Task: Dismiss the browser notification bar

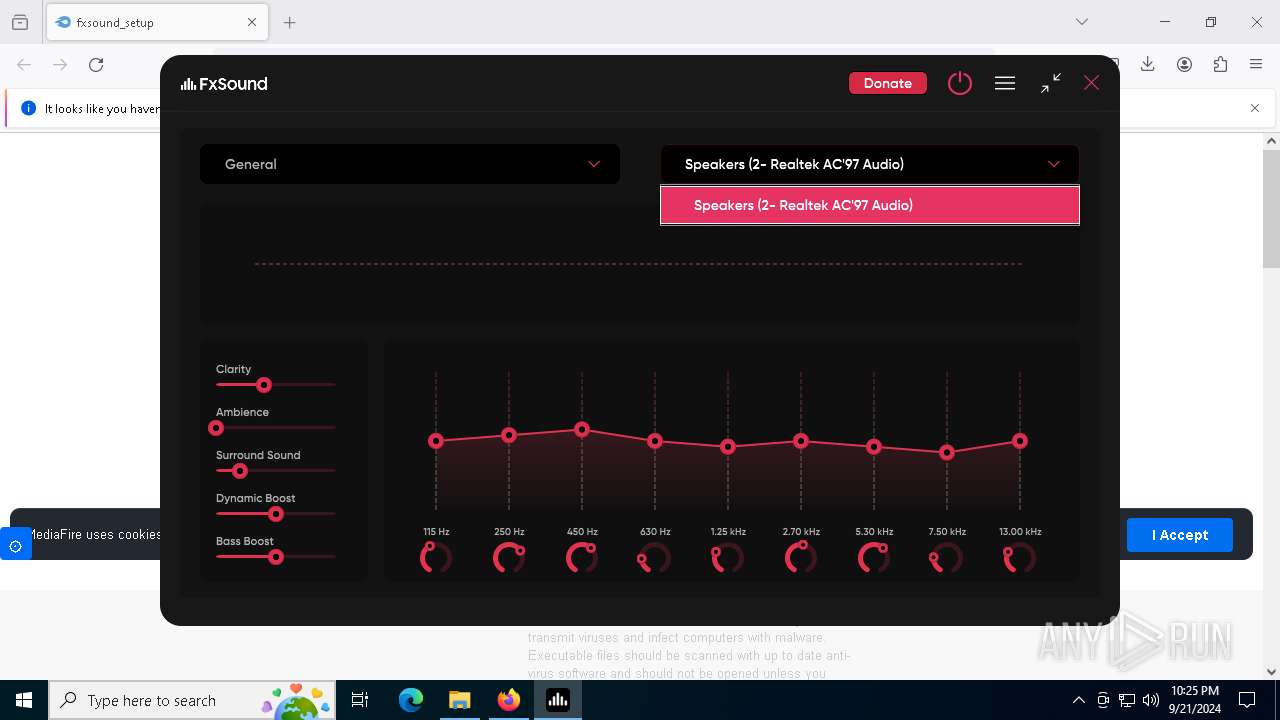Action: 1255,108
